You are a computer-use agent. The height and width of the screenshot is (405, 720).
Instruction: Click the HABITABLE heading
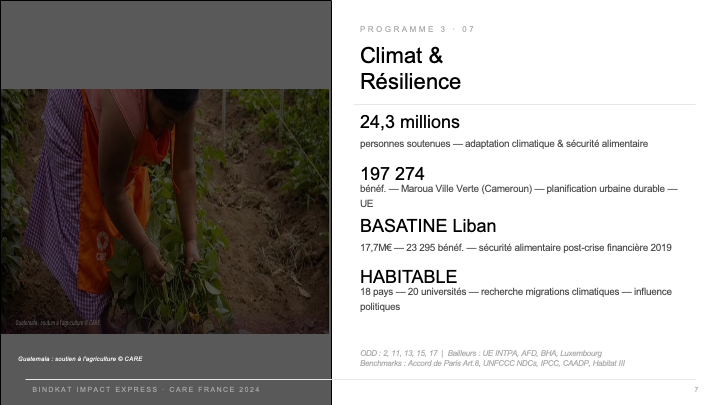[408, 277]
